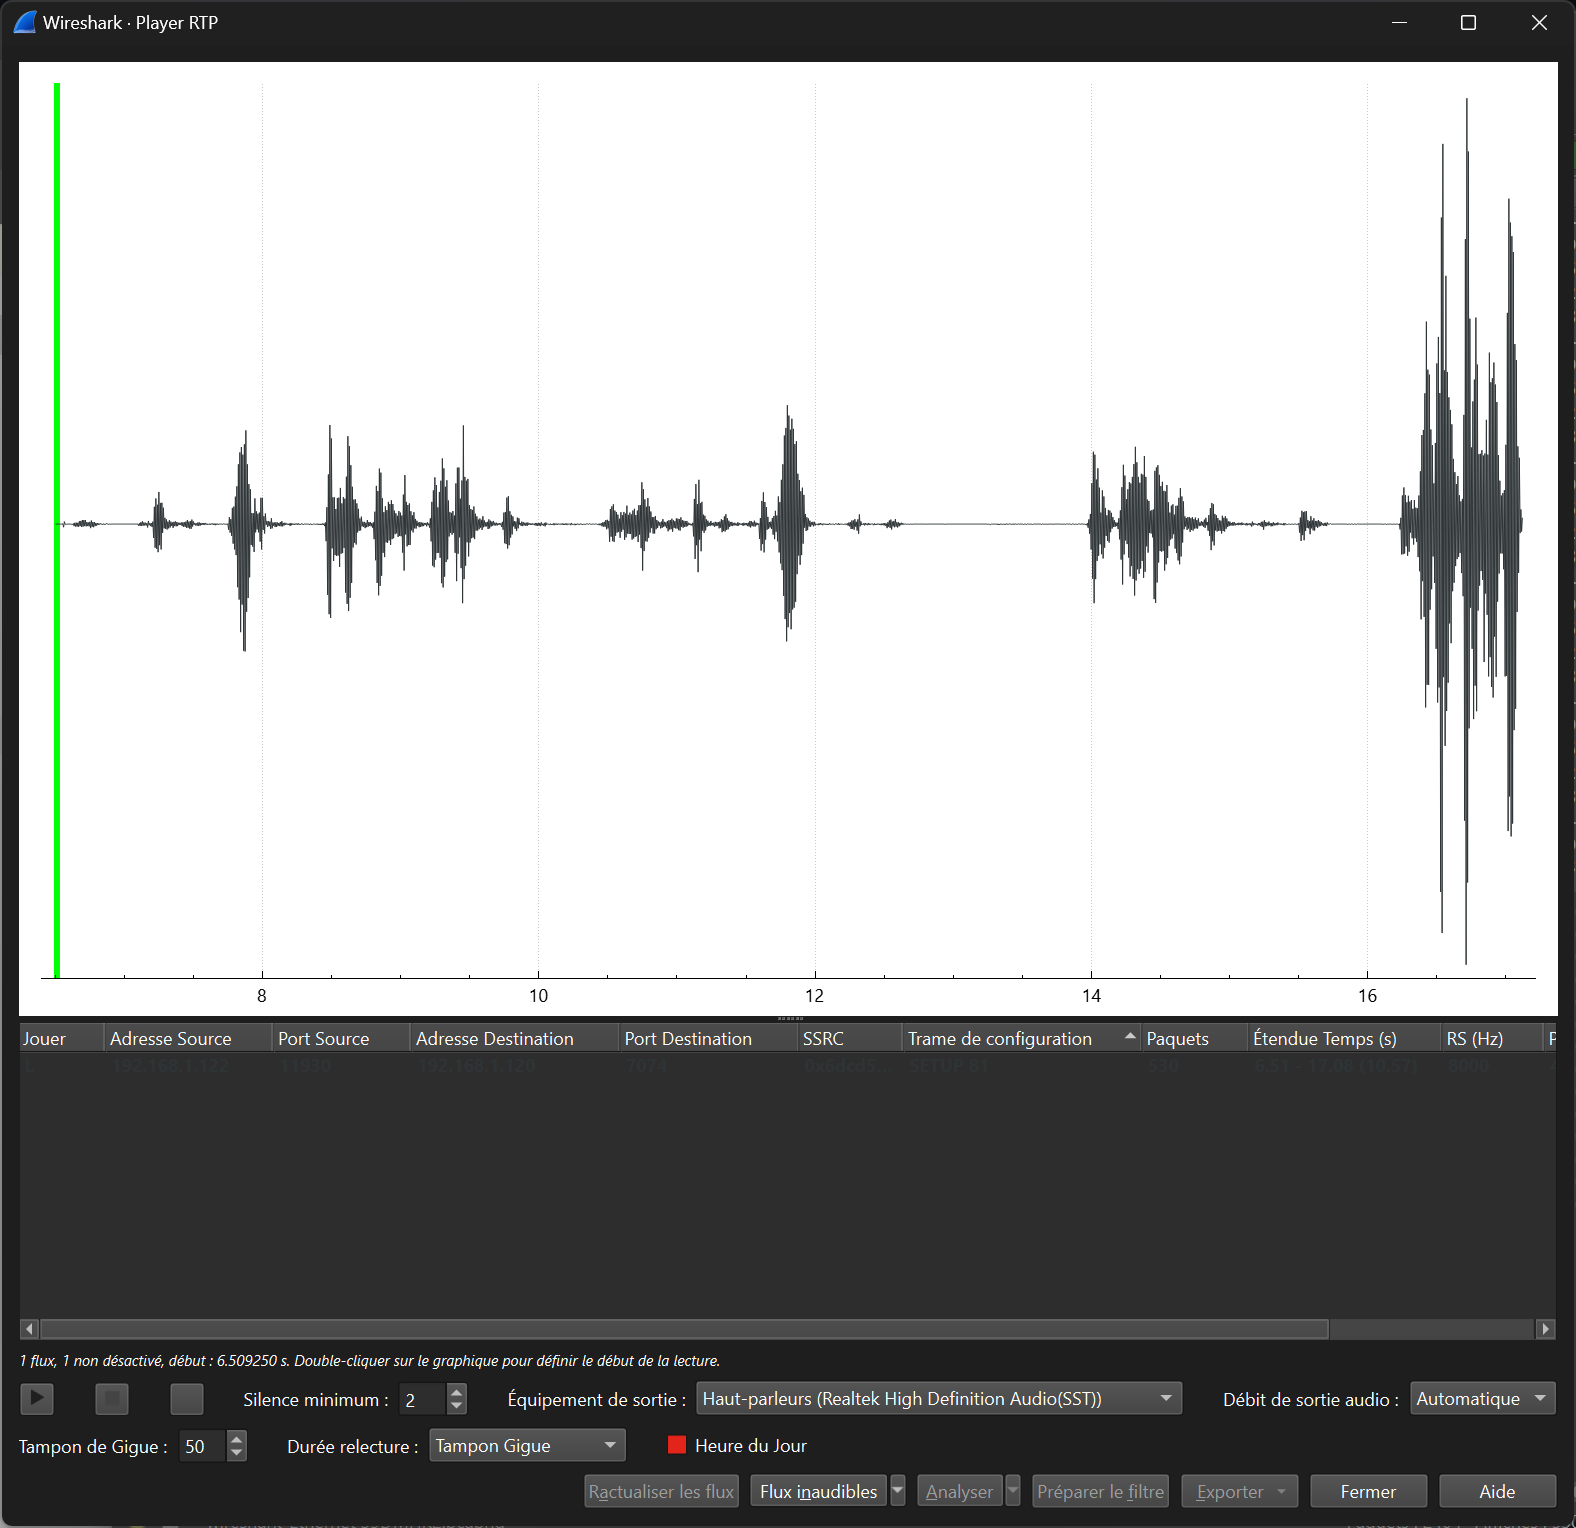
Task: Sort by the Étendue Temps (s) column header
Action: tap(1344, 1038)
